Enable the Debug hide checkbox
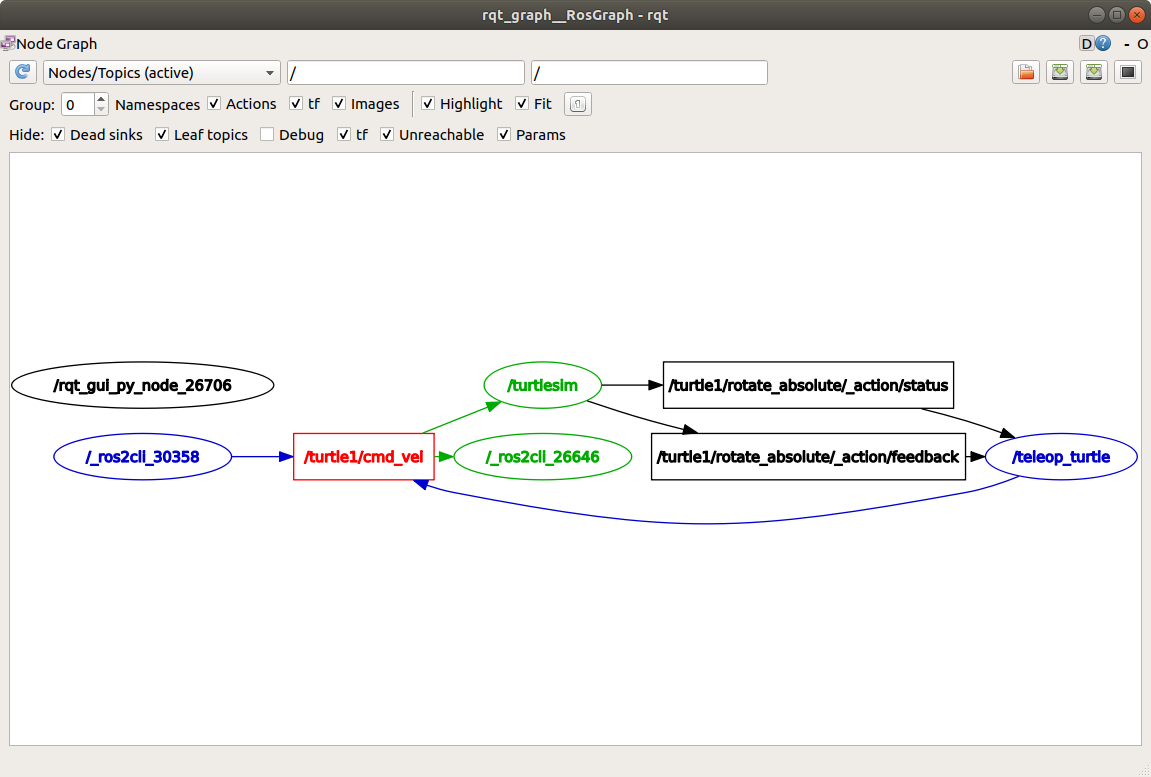This screenshot has height=777, width=1151. 267,135
